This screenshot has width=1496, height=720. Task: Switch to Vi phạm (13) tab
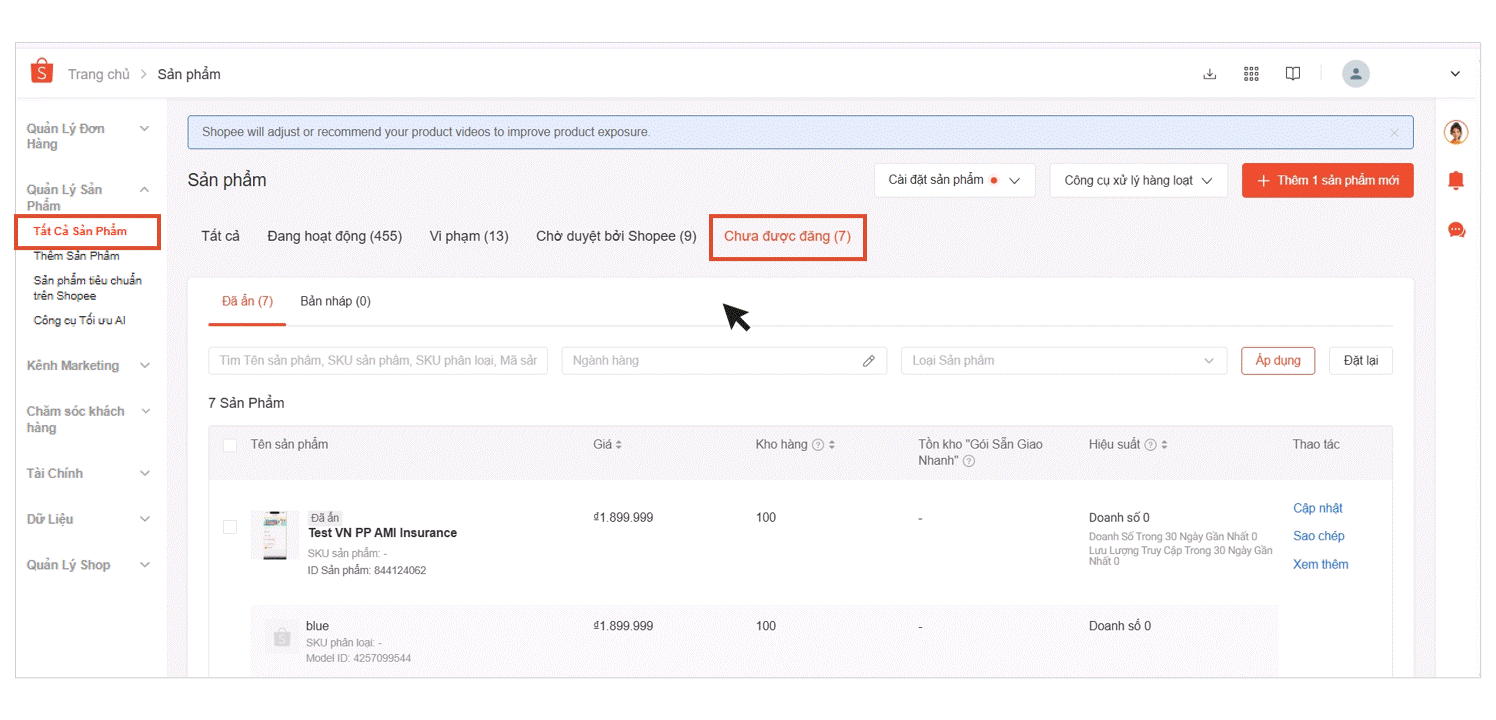(469, 236)
